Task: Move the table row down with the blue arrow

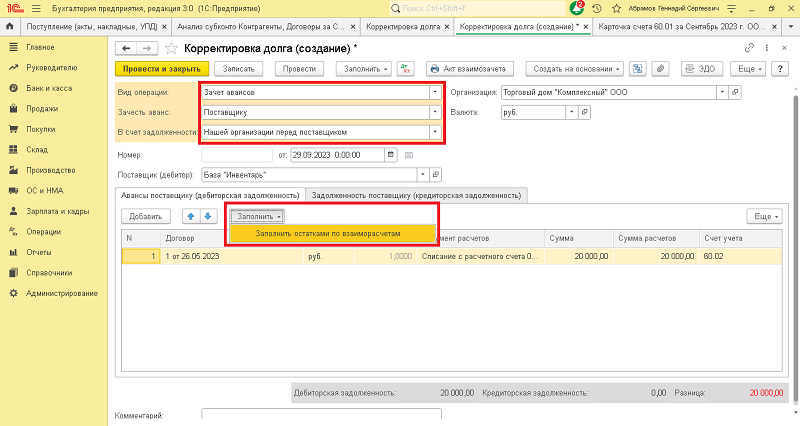Action: (207, 216)
